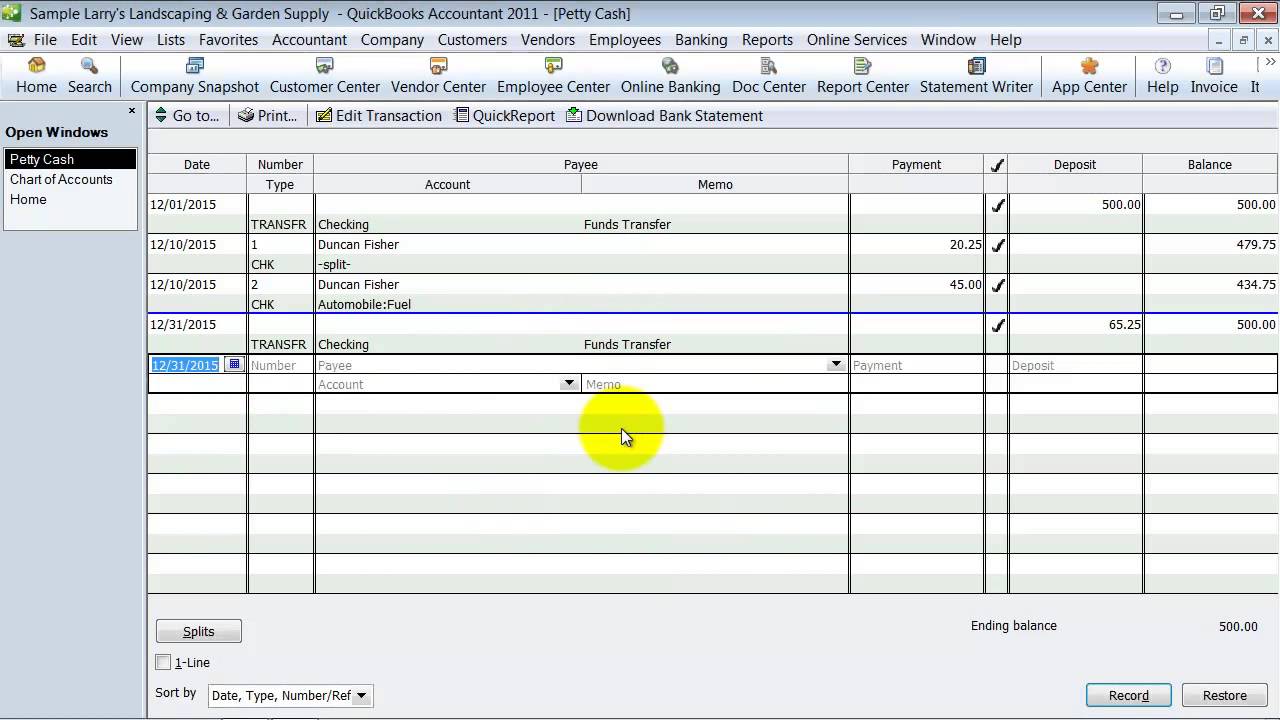Open the Vendor Center icon

[438, 76]
